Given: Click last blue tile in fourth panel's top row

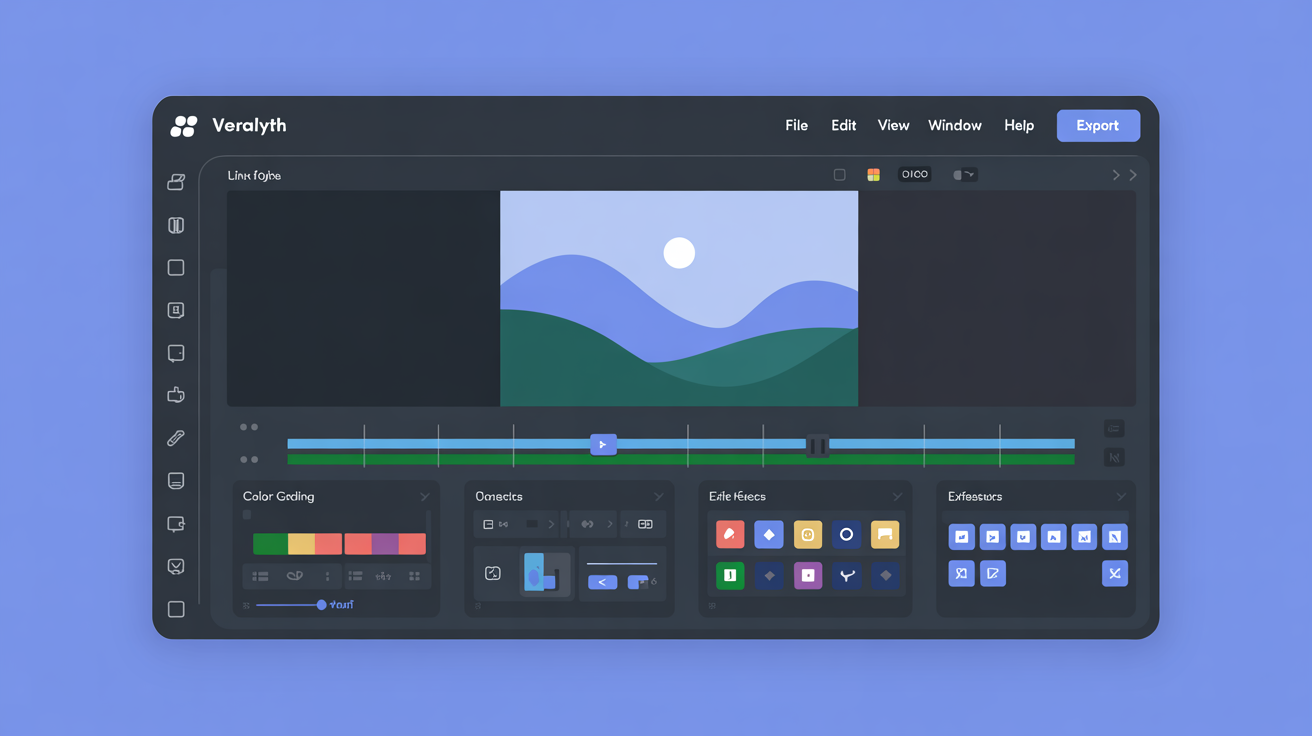Looking at the screenshot, I should pyautogui.click(x=1114, y=537).
